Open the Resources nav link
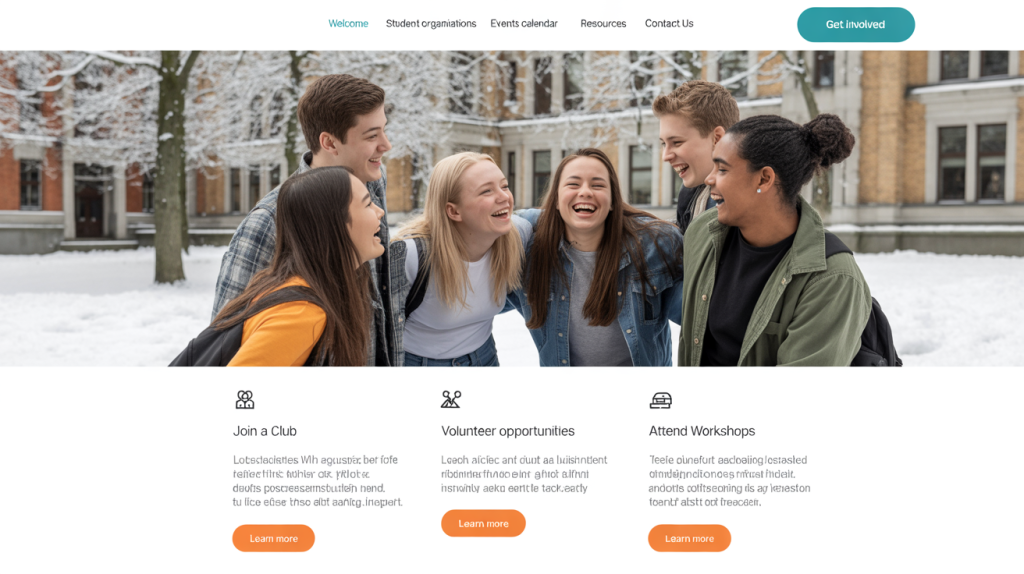The height and width of the screenshot is (574, 1024). click(603, 24)
